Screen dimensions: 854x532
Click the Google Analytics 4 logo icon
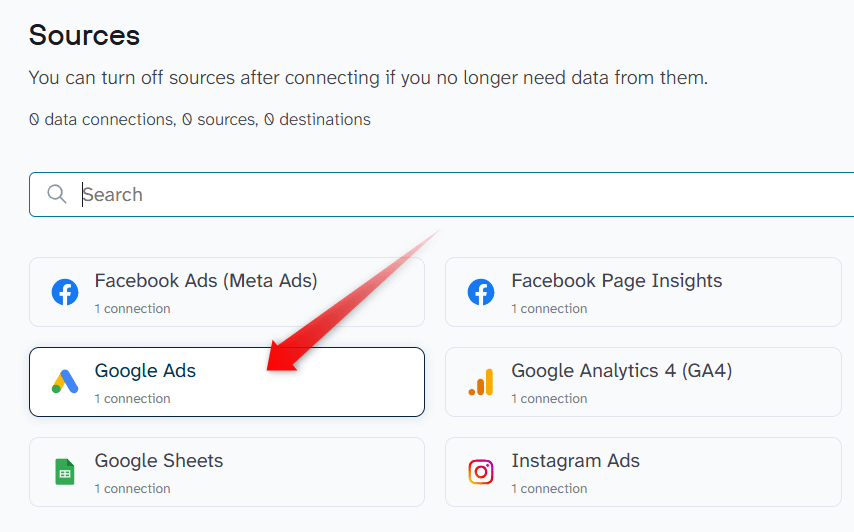click(x=481, y=382)
